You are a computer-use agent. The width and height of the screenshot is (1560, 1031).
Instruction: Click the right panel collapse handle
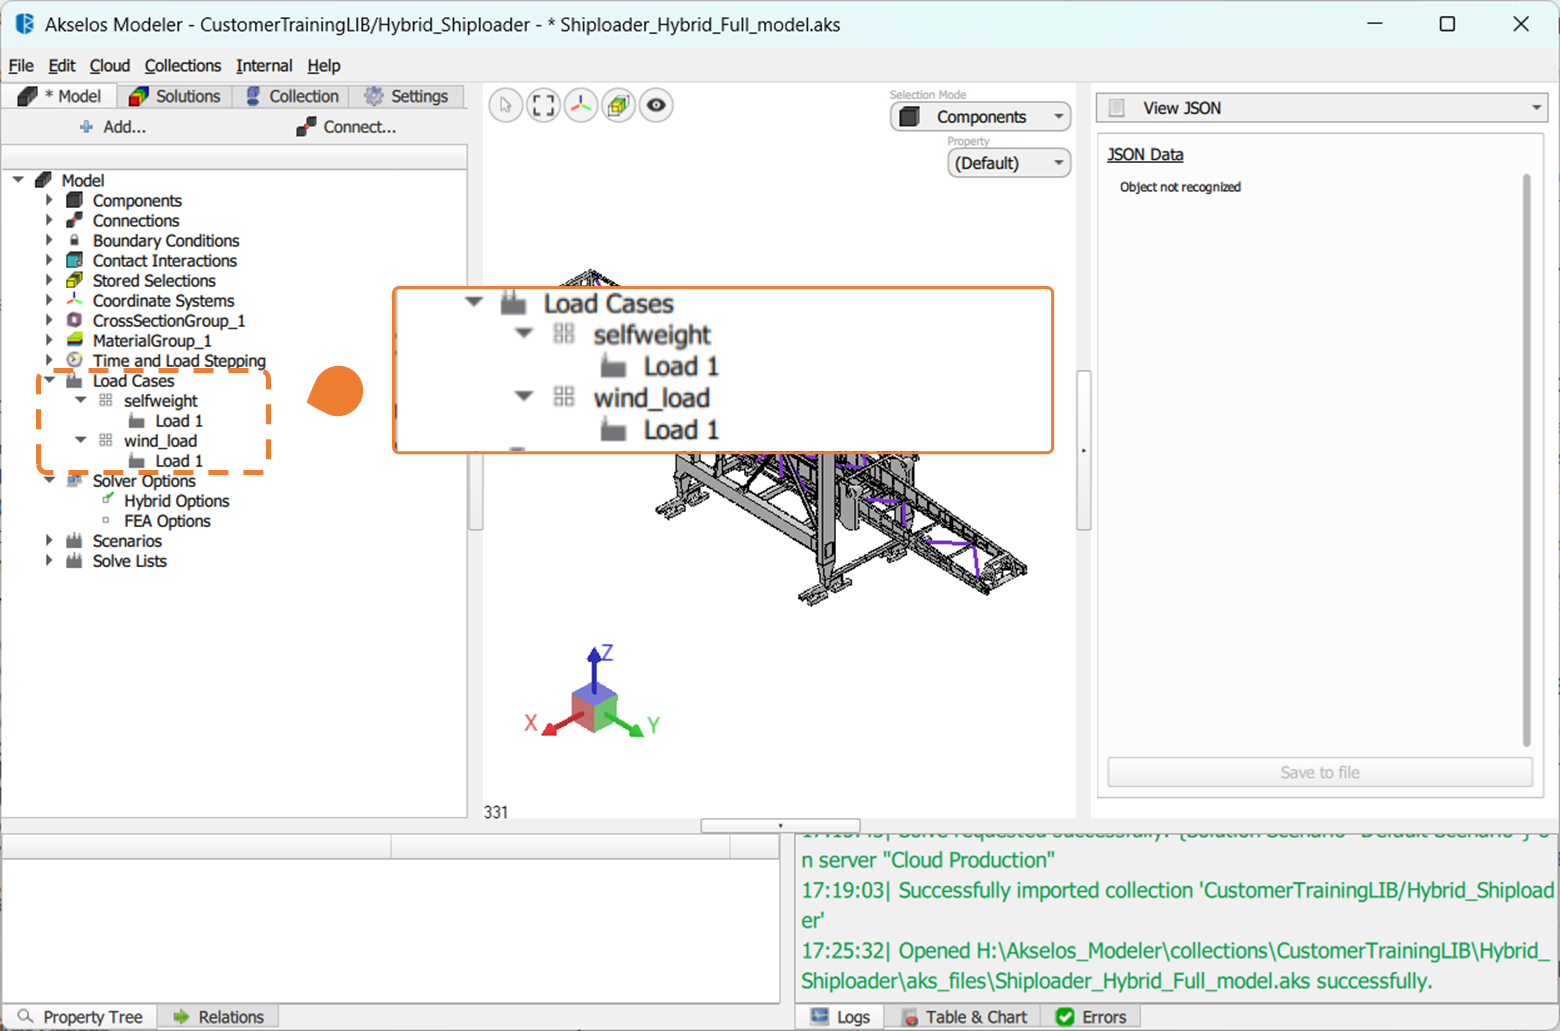pos(1083,451)
